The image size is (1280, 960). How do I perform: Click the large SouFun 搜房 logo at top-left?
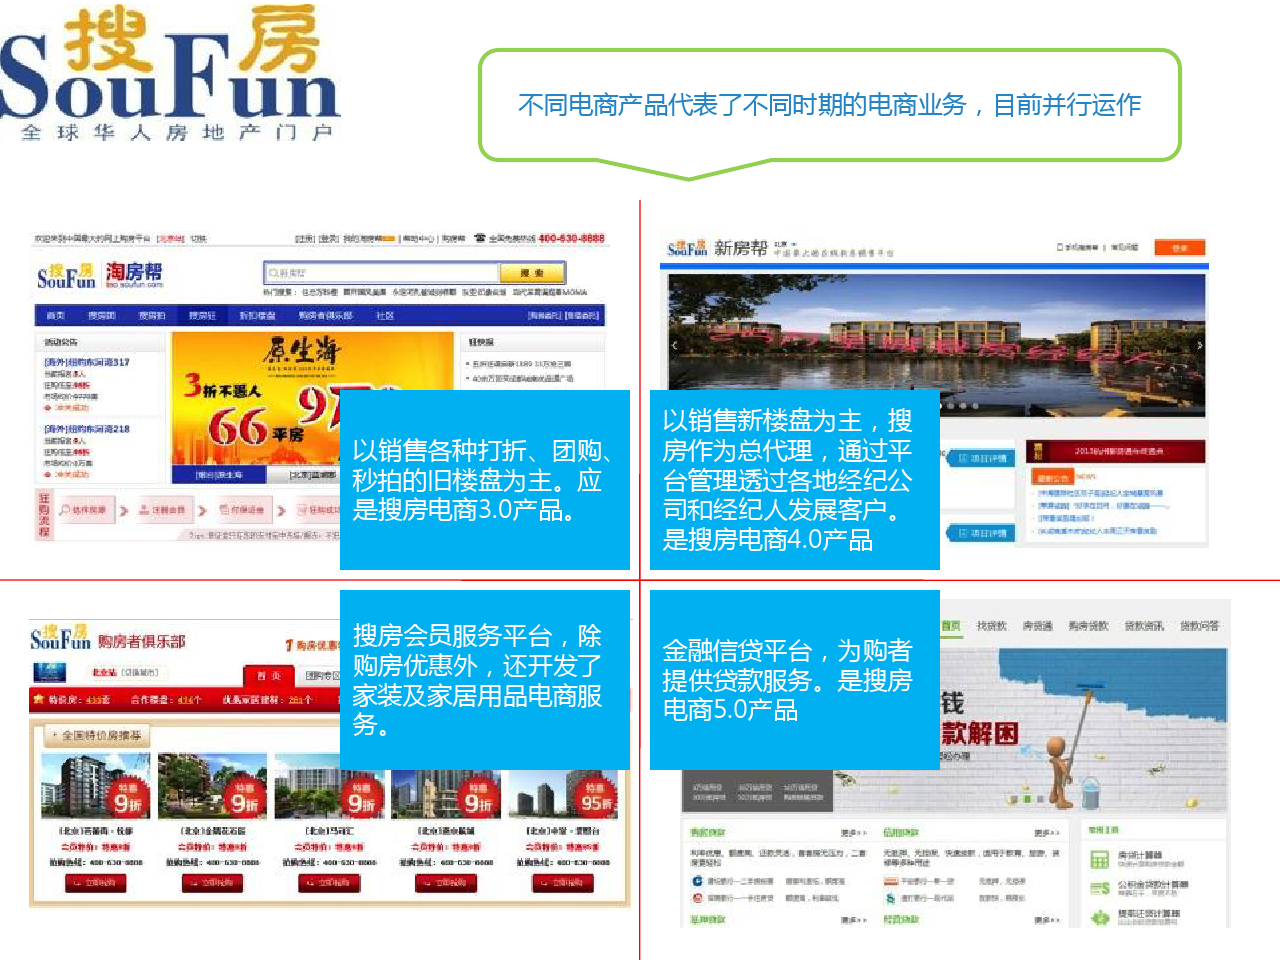170,74
